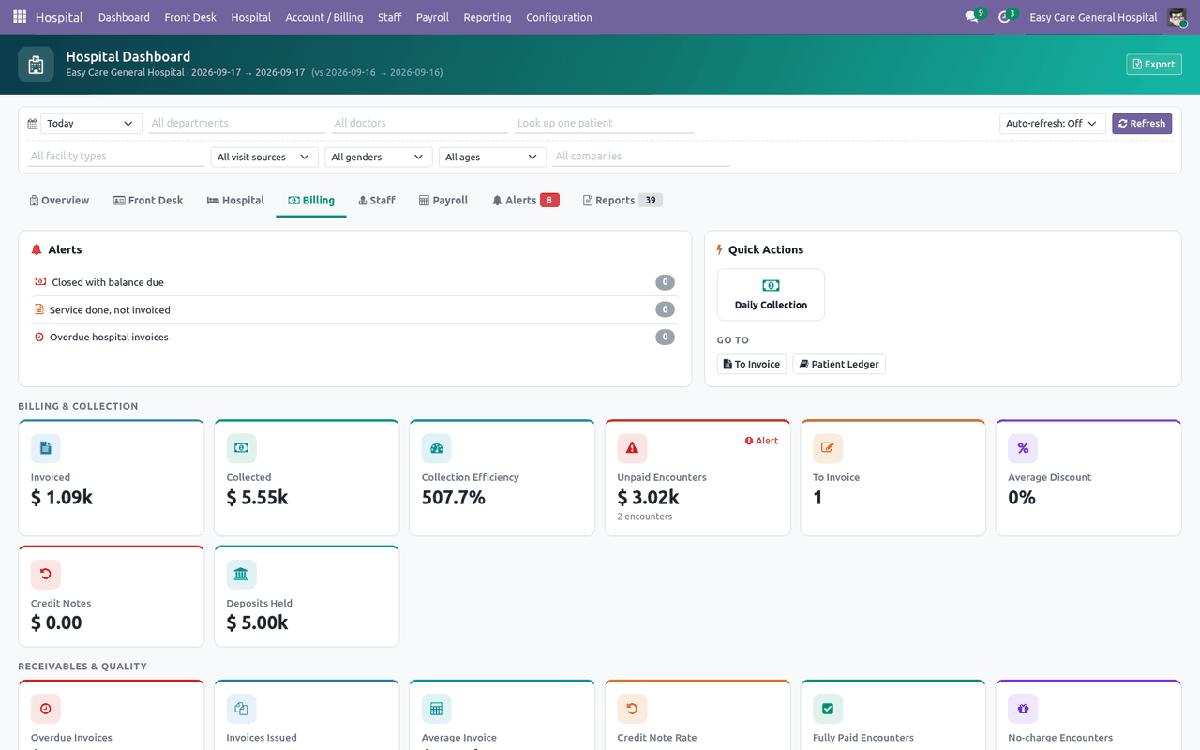
Task: Switch to the Overview tab
Action: coord(59,200)
